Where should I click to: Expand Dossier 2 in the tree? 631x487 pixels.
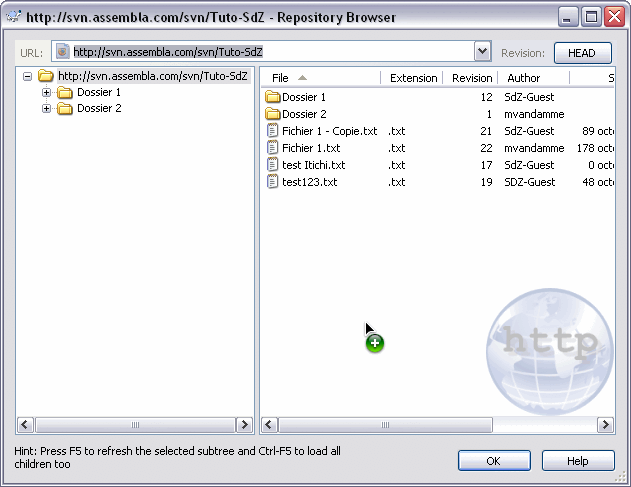point(46,109)
